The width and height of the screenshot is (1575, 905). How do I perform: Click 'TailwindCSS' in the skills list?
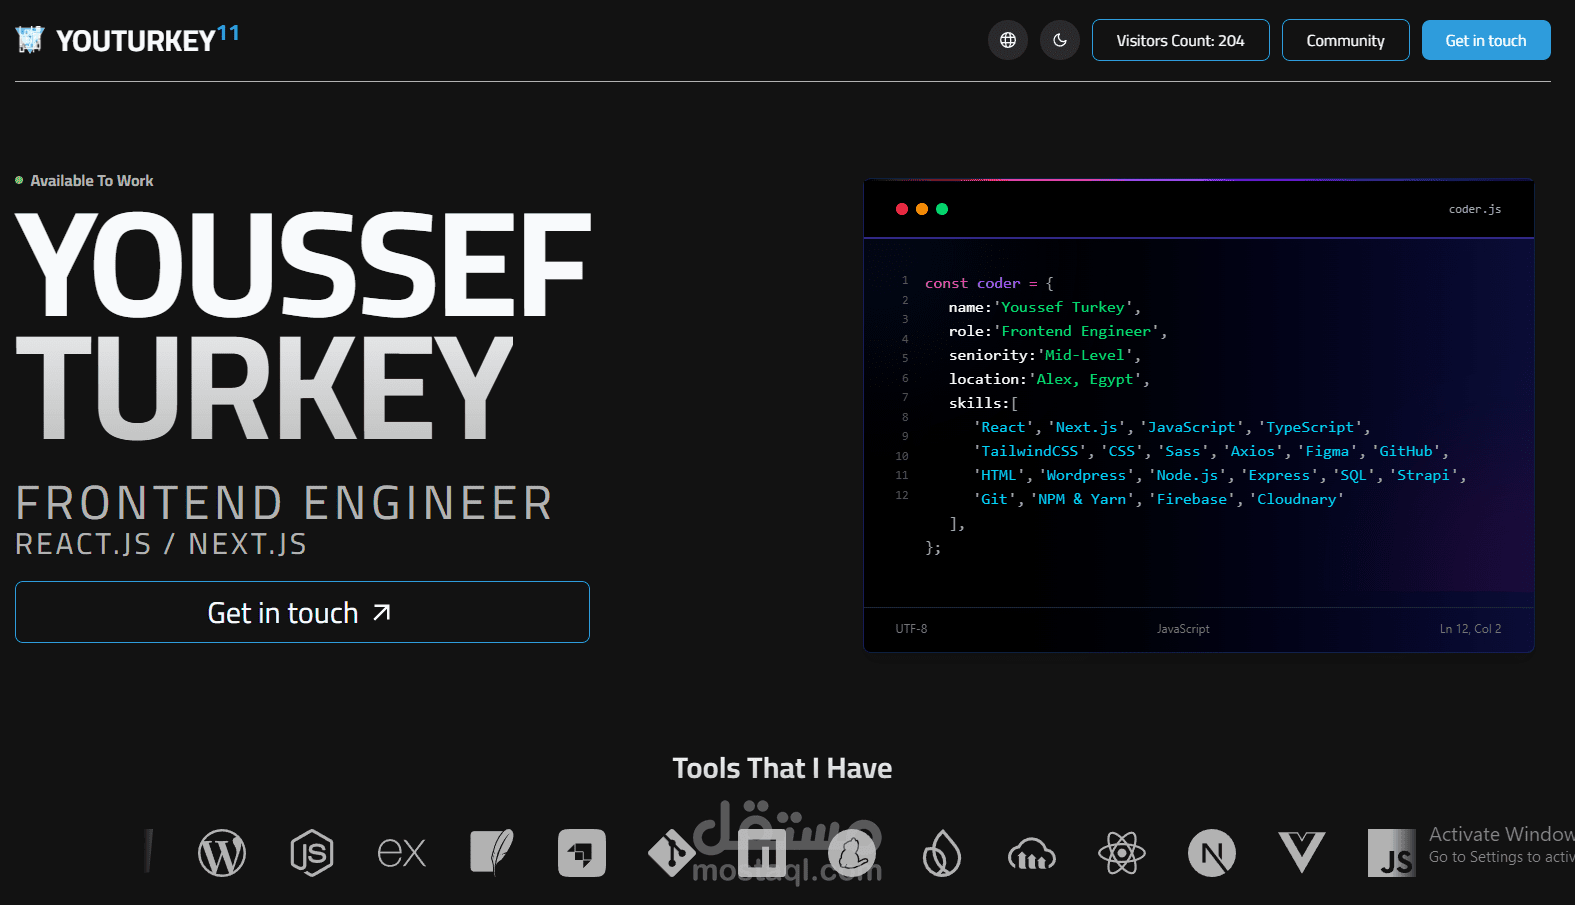coord(1030,451)
